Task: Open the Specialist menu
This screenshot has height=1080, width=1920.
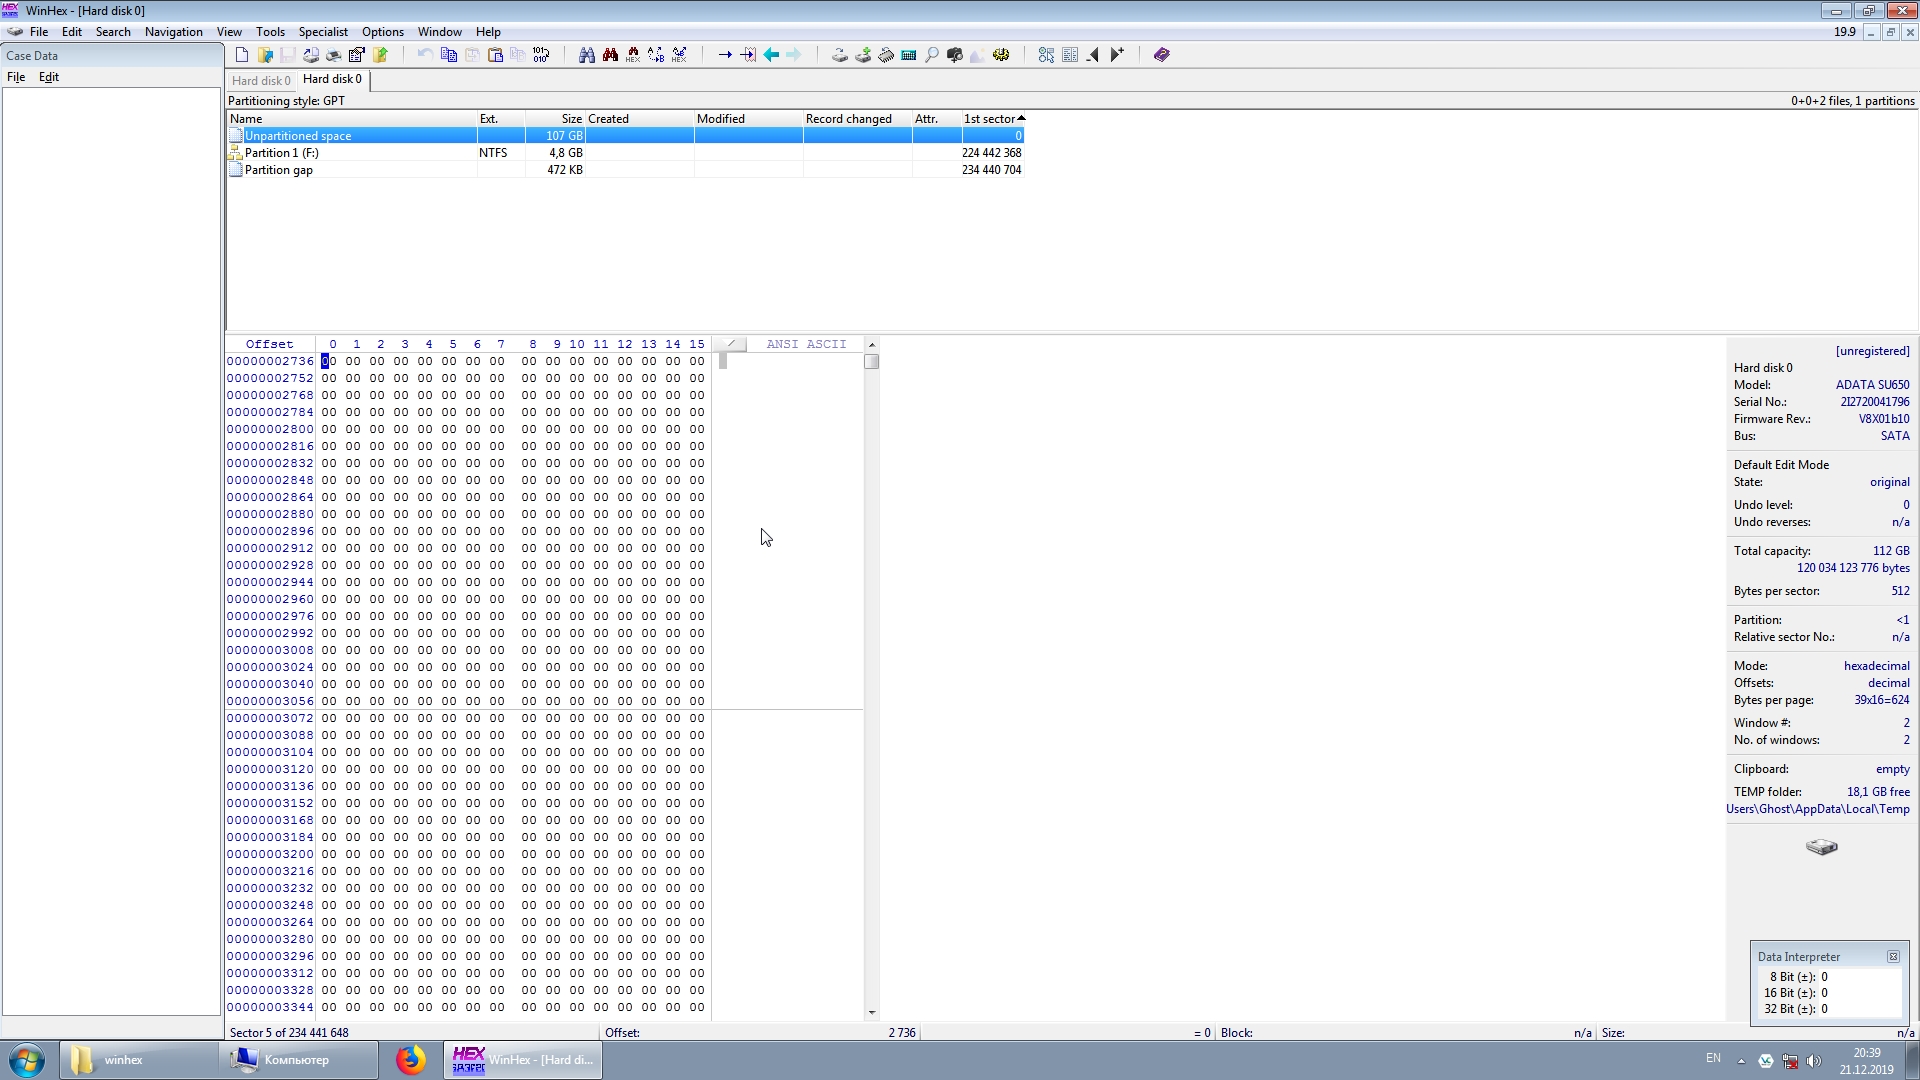Action: pos(323,32)
